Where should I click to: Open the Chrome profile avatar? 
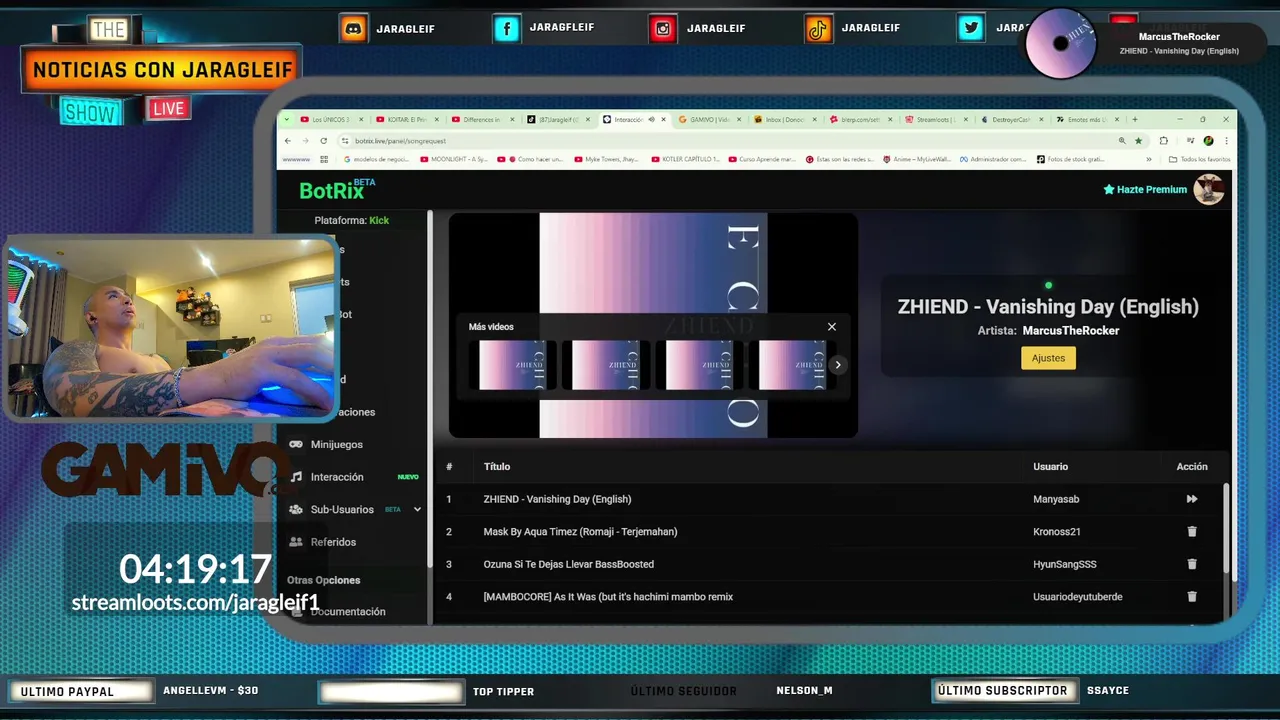coord(1208,141)
